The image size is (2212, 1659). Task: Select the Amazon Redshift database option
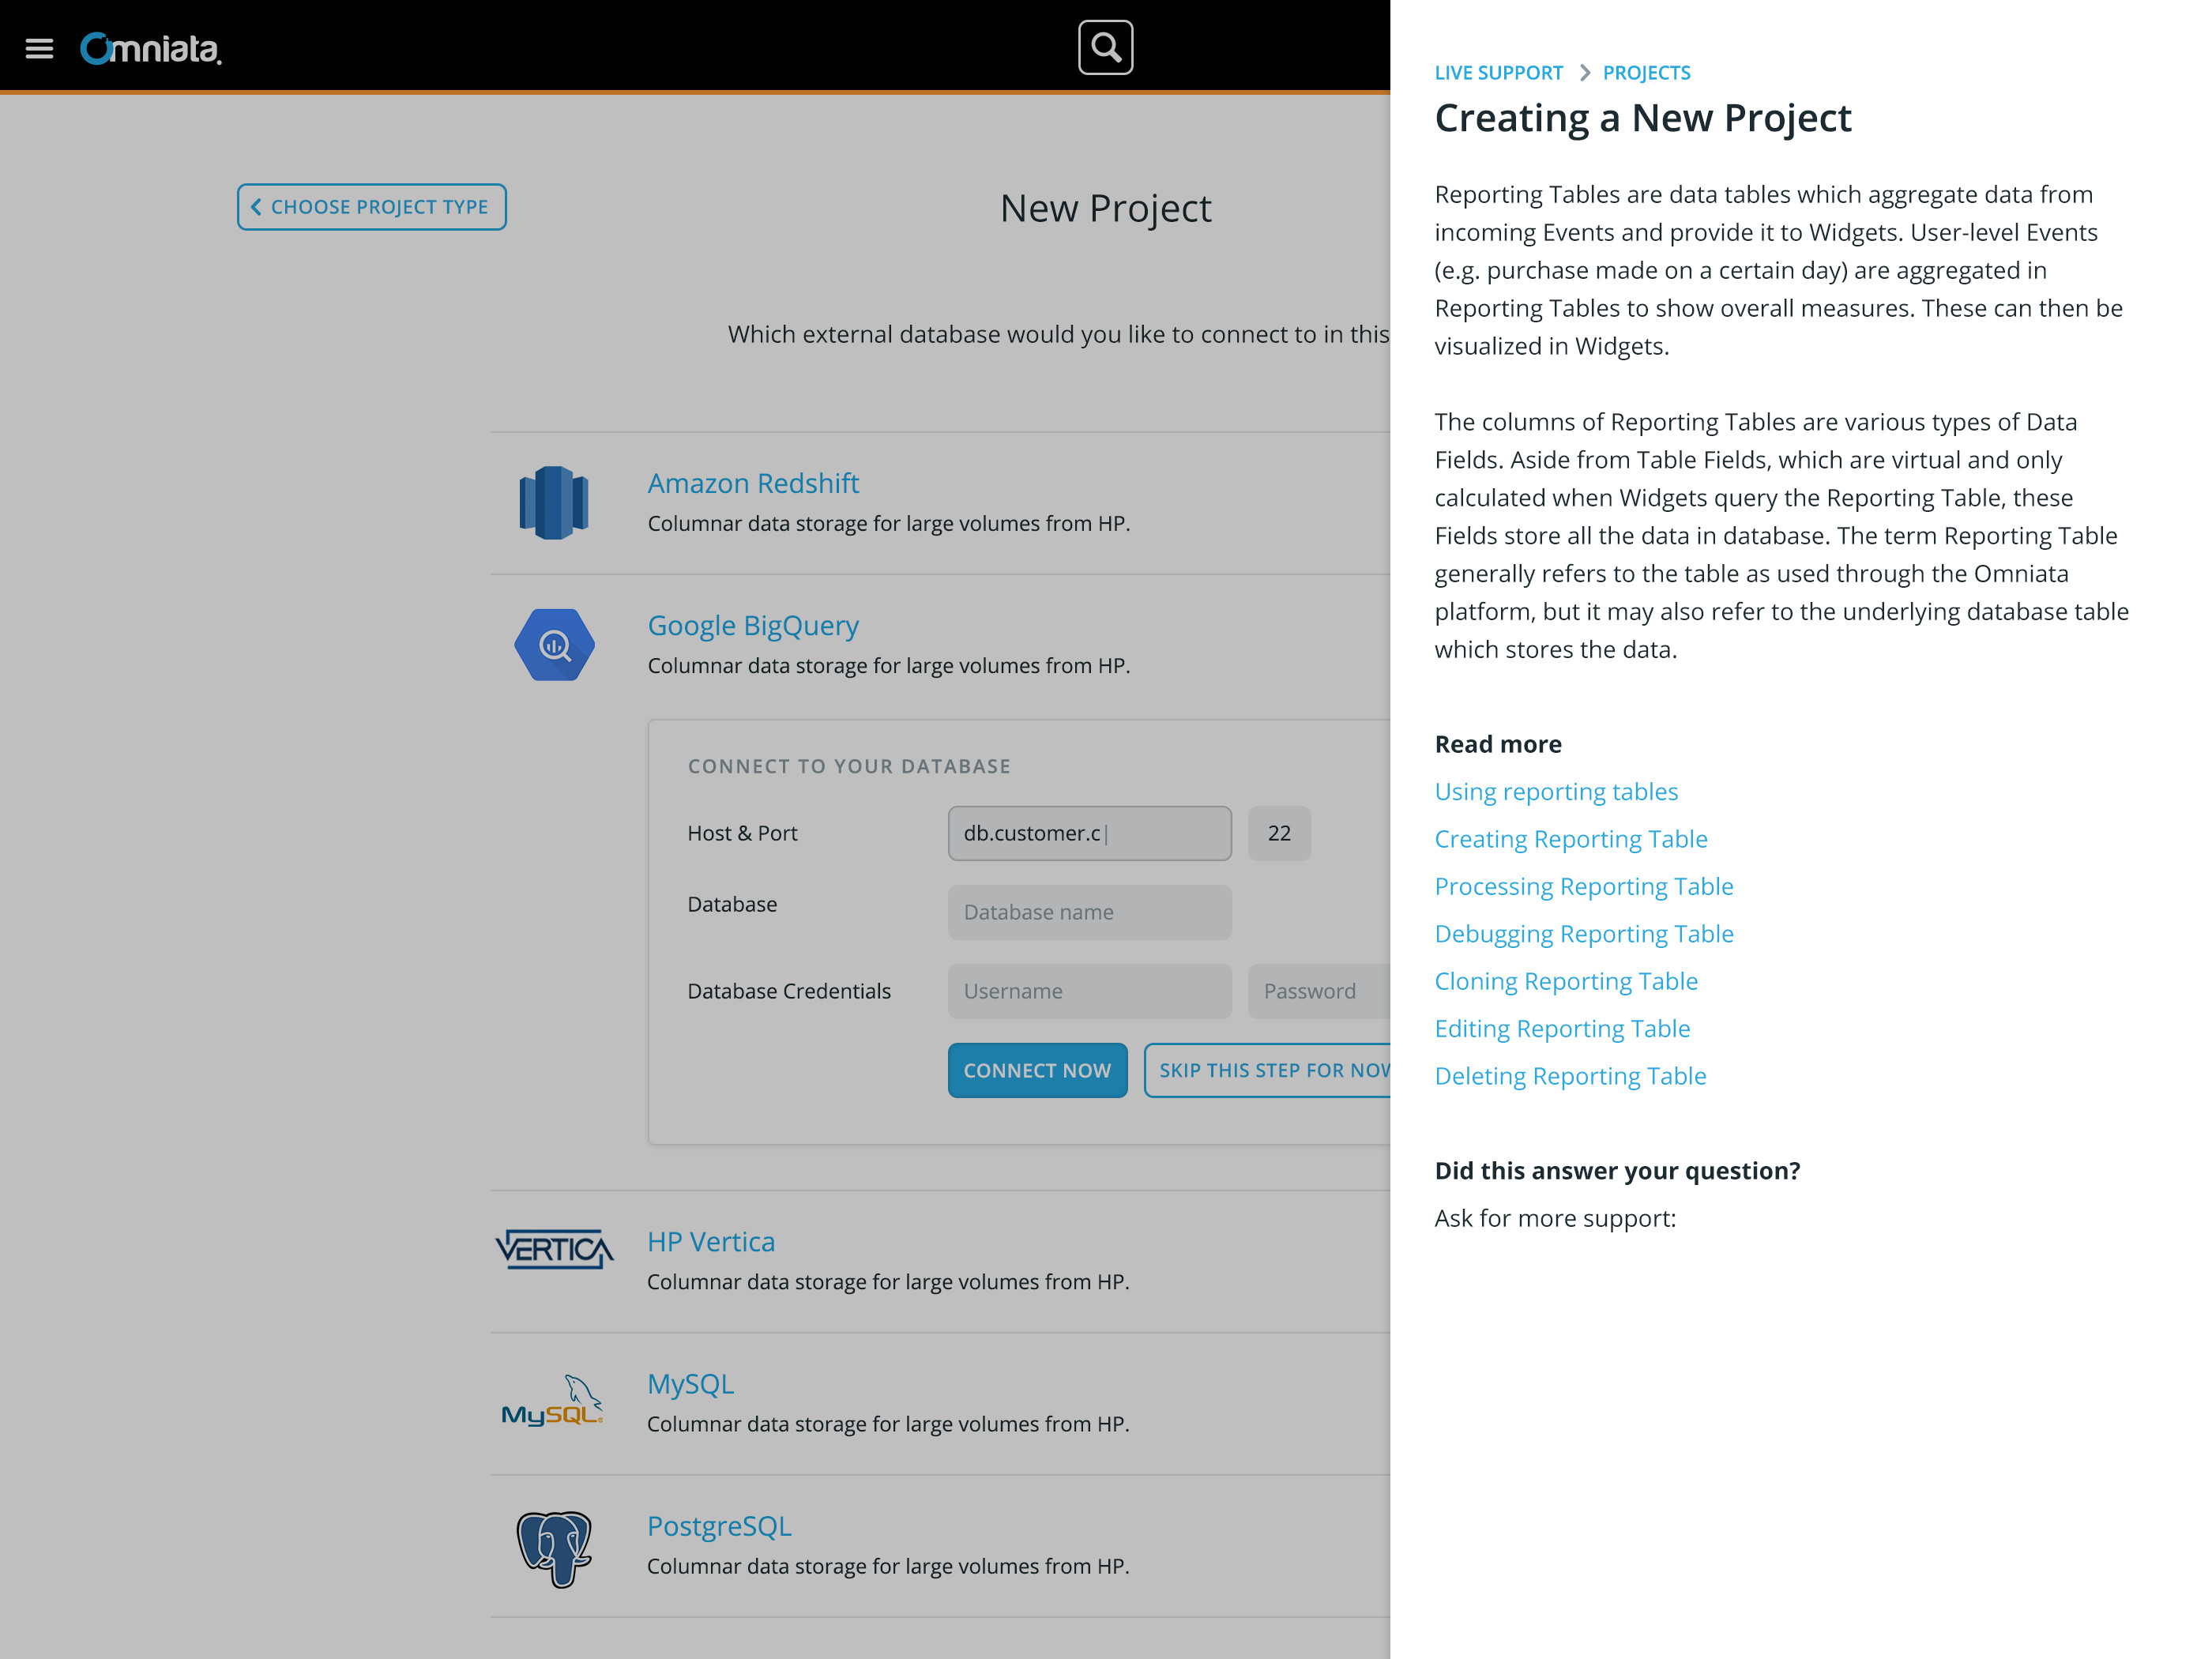coord(752,481)
